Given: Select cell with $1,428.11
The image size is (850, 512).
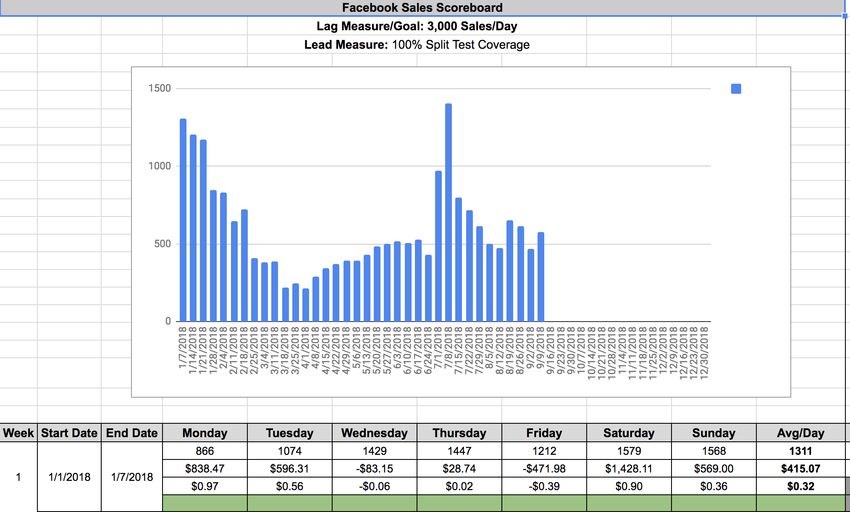Looking at the screenshot, I should click(x=629, y=469).
